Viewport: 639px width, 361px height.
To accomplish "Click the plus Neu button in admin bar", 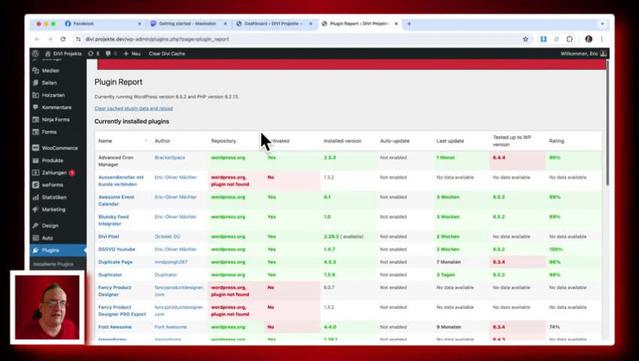I will (132, 53).
